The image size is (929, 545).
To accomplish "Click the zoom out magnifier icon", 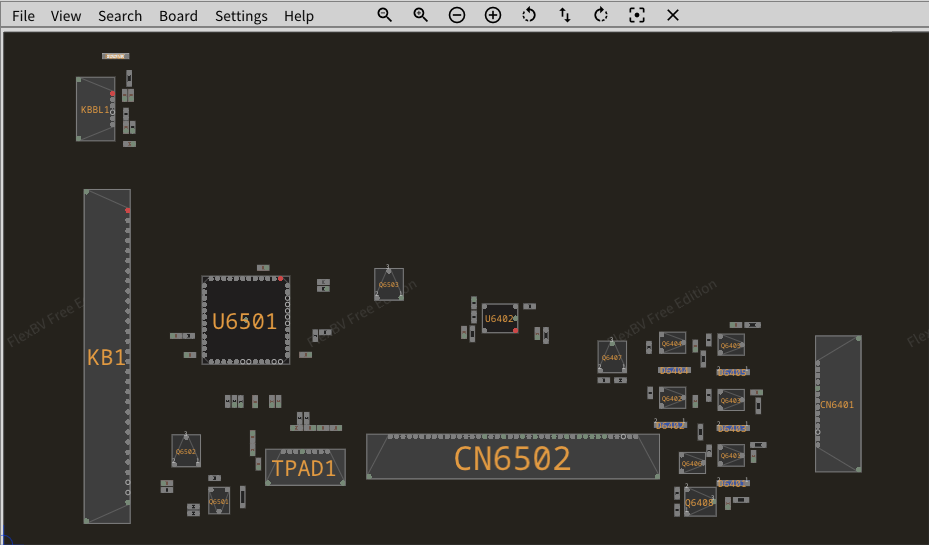I will (x=385, y=15).
